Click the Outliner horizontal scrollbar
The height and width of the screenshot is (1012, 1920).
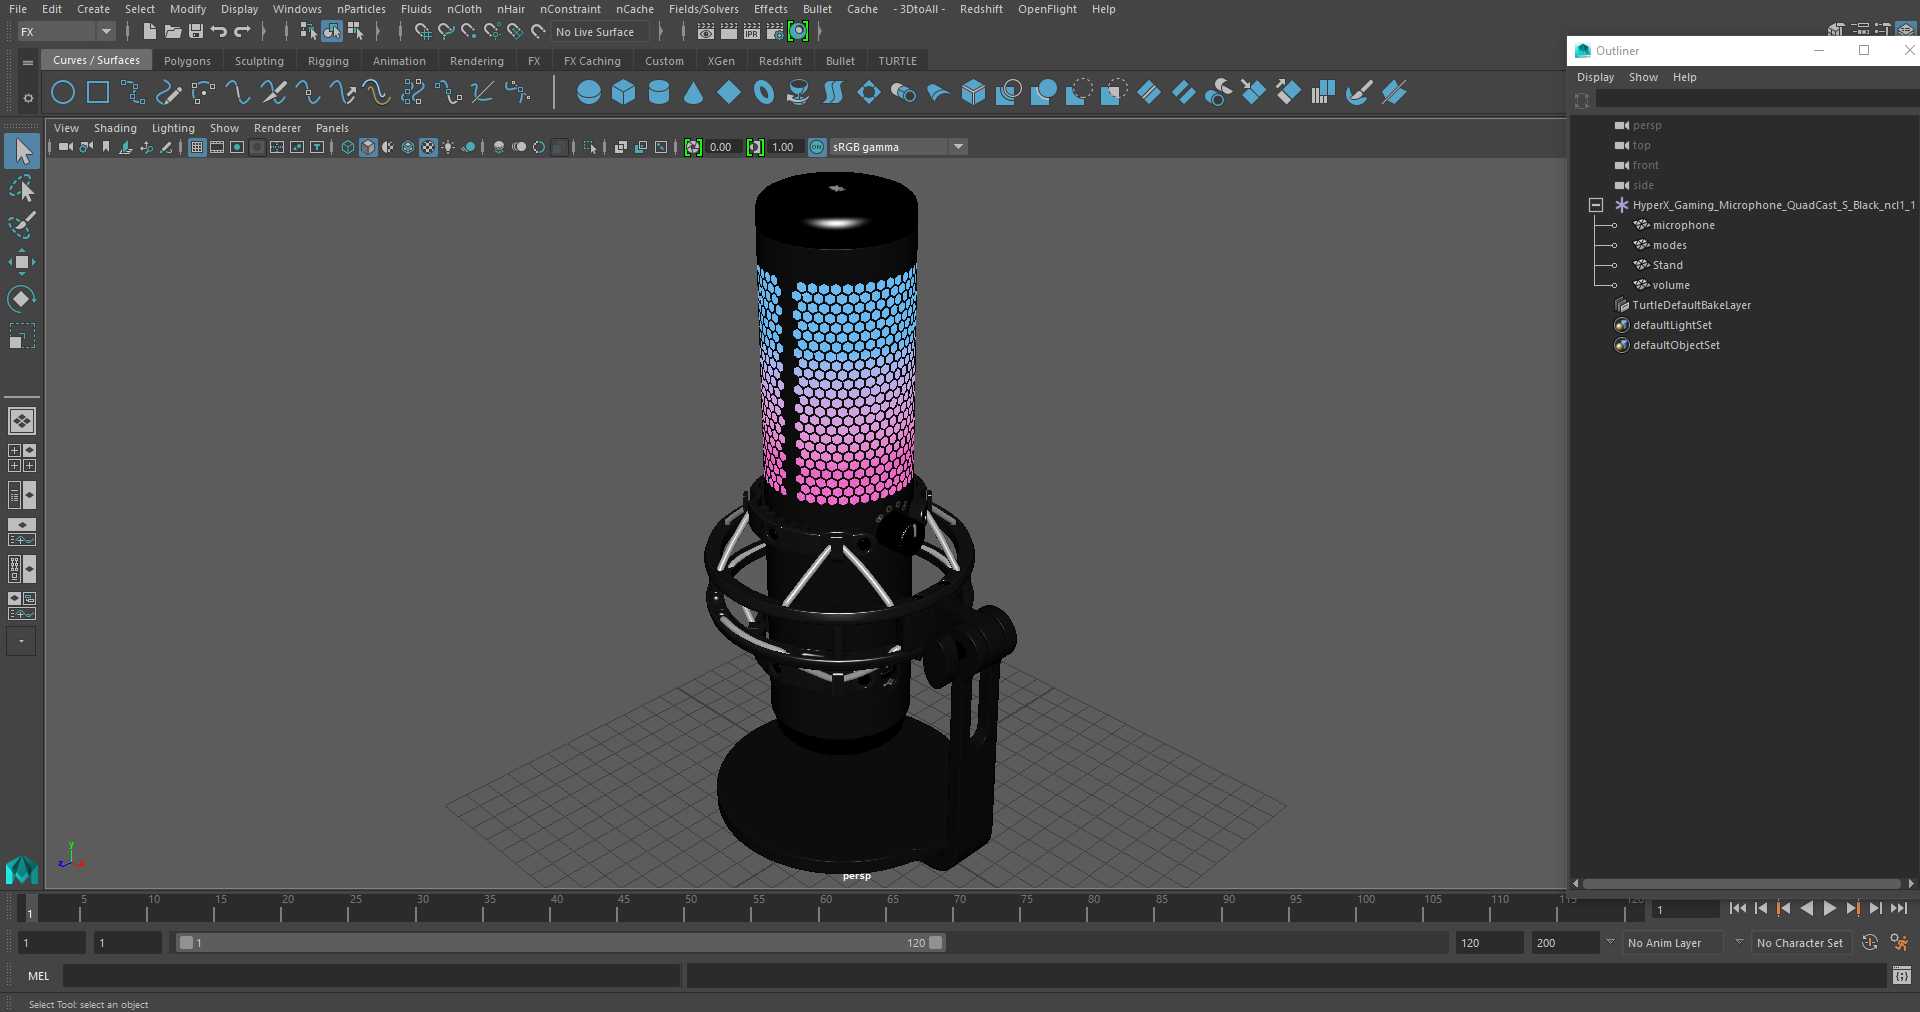(1741, 884)
